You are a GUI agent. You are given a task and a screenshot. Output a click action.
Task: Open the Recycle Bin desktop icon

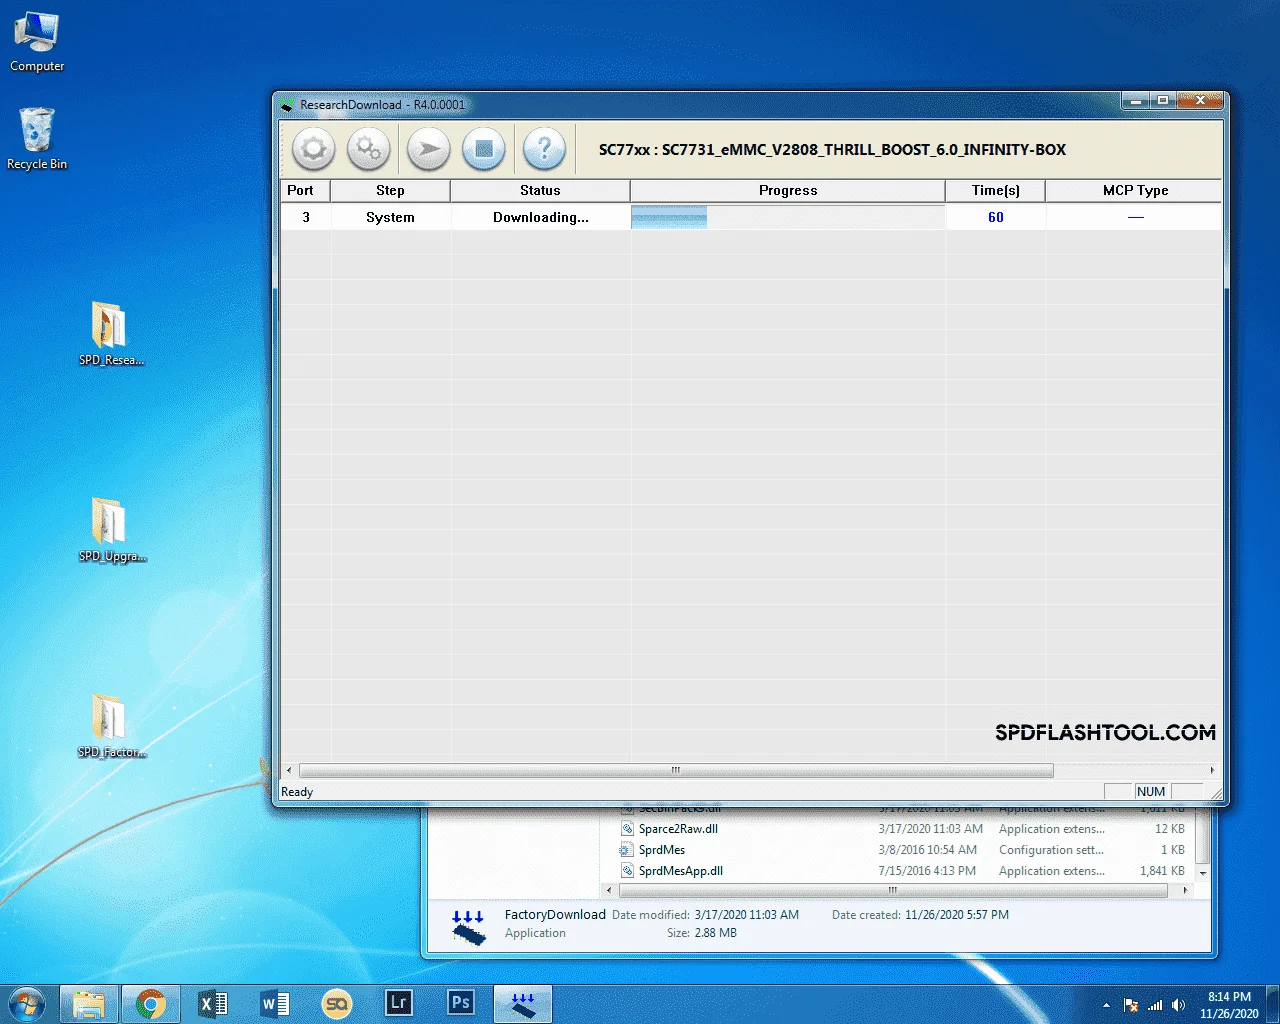37,138
